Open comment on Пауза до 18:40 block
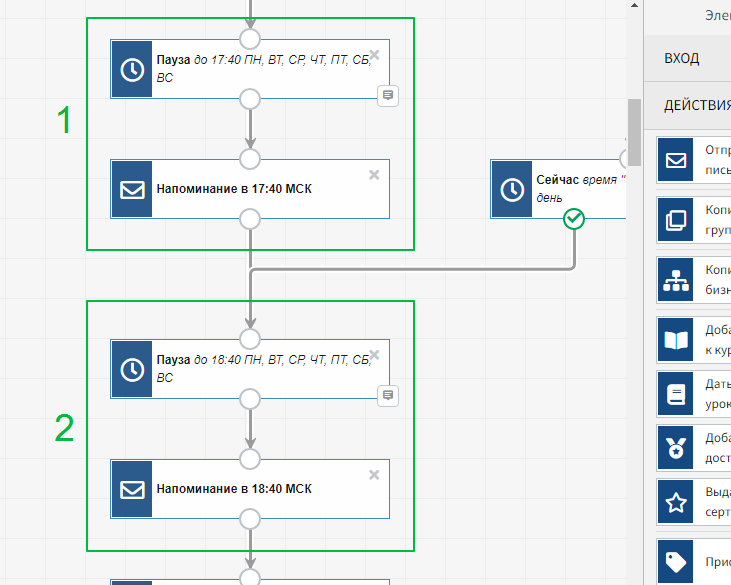This screenshot has height=585, width=731. [388, 395]
